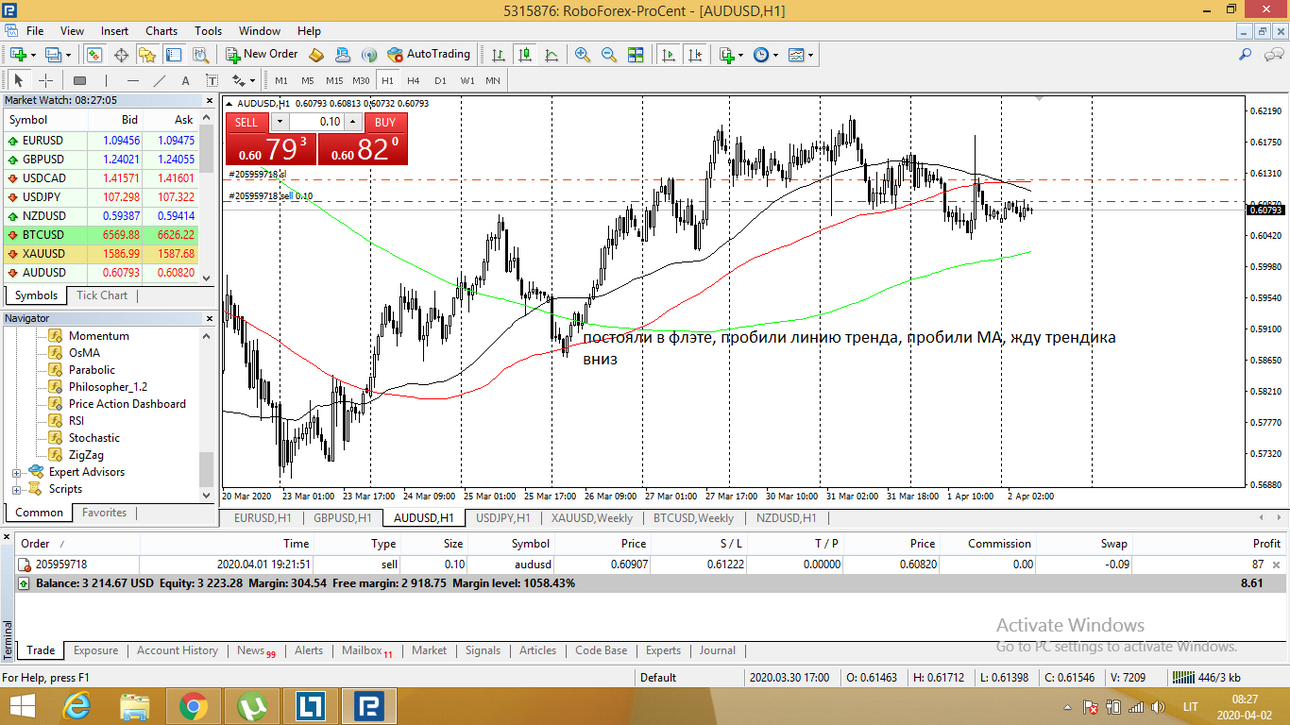
Task: Open MetaEditor with the yellow book icon
Action: pos(315,54)
